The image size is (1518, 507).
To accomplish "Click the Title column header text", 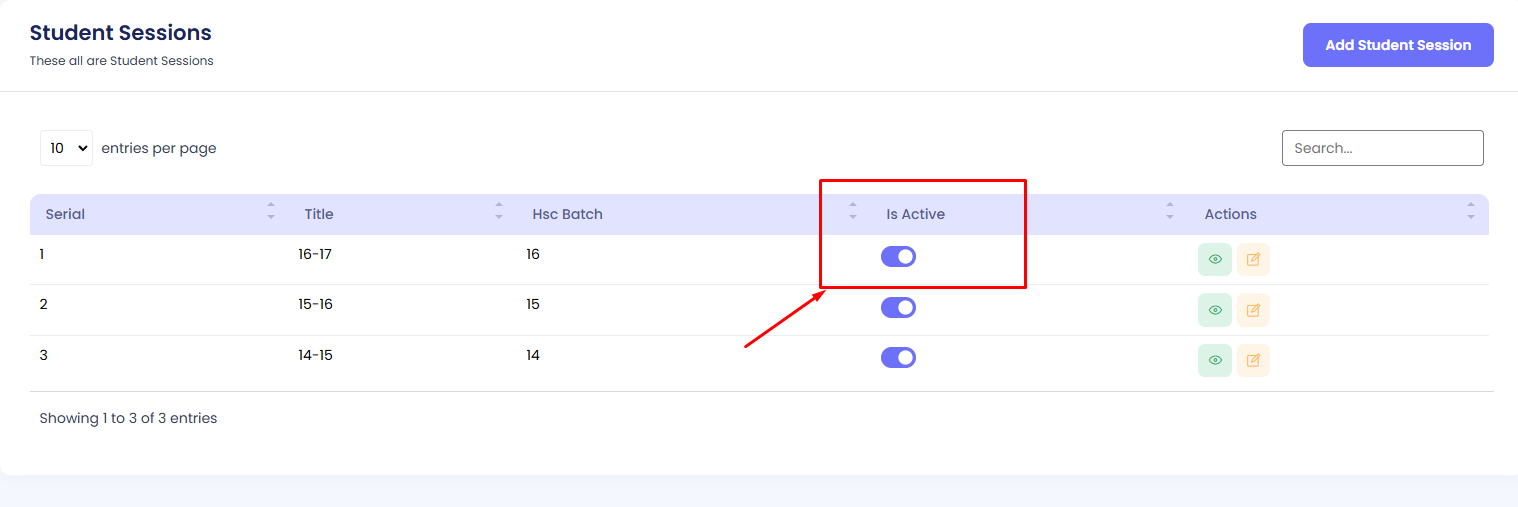I will [319, 214].
